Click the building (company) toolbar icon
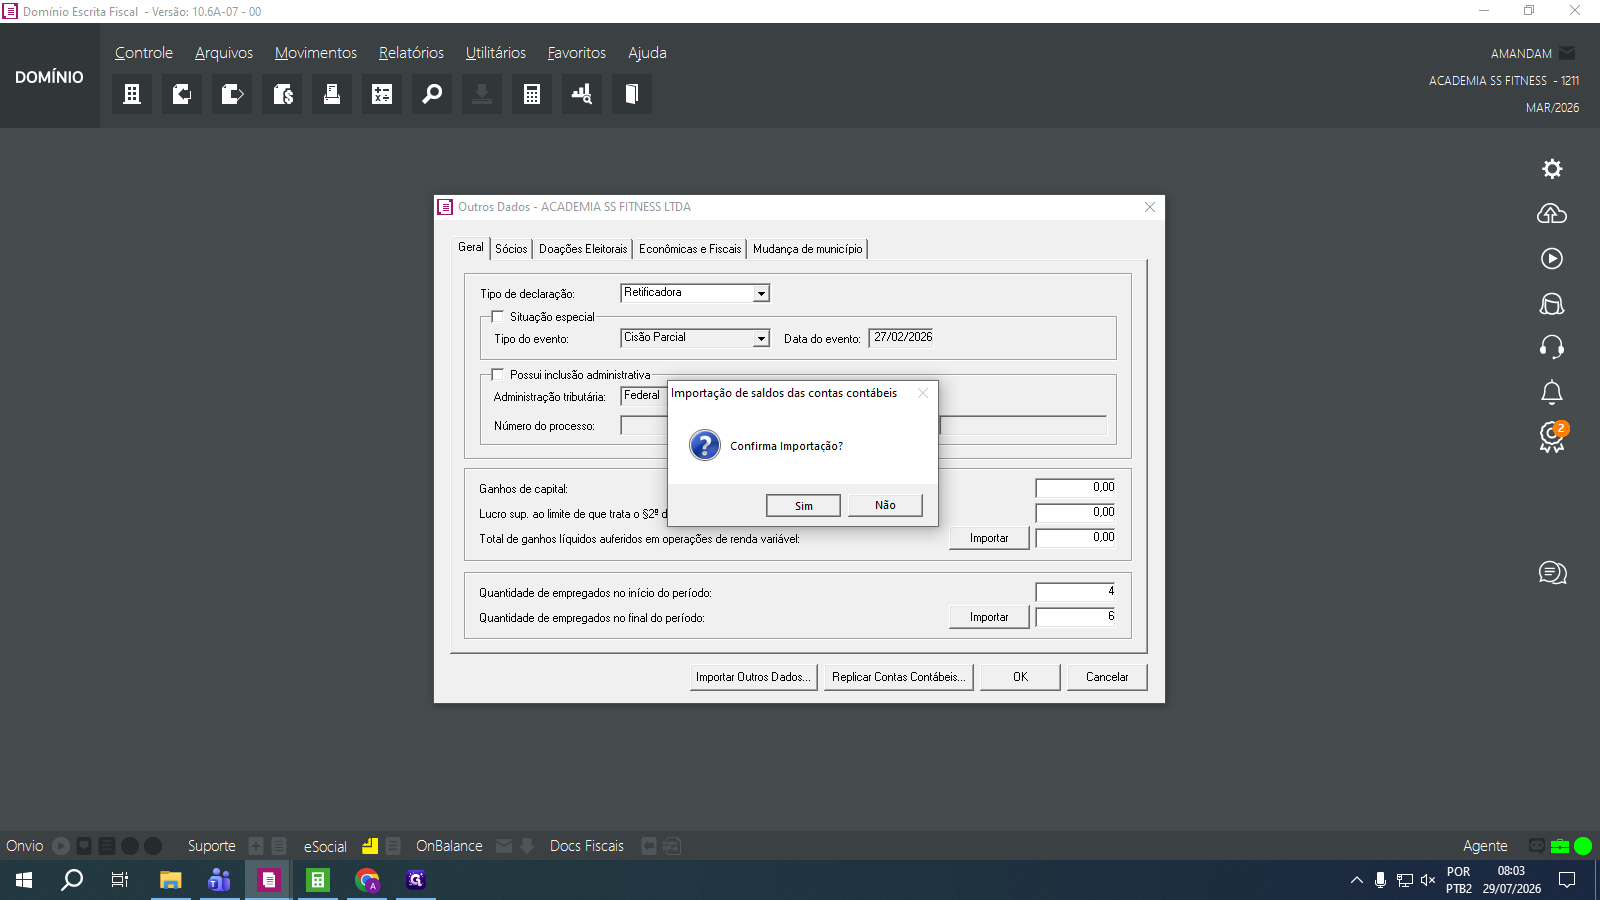Image resolution: width=1600 pixels, height=900 pixels. coord(132,94)
